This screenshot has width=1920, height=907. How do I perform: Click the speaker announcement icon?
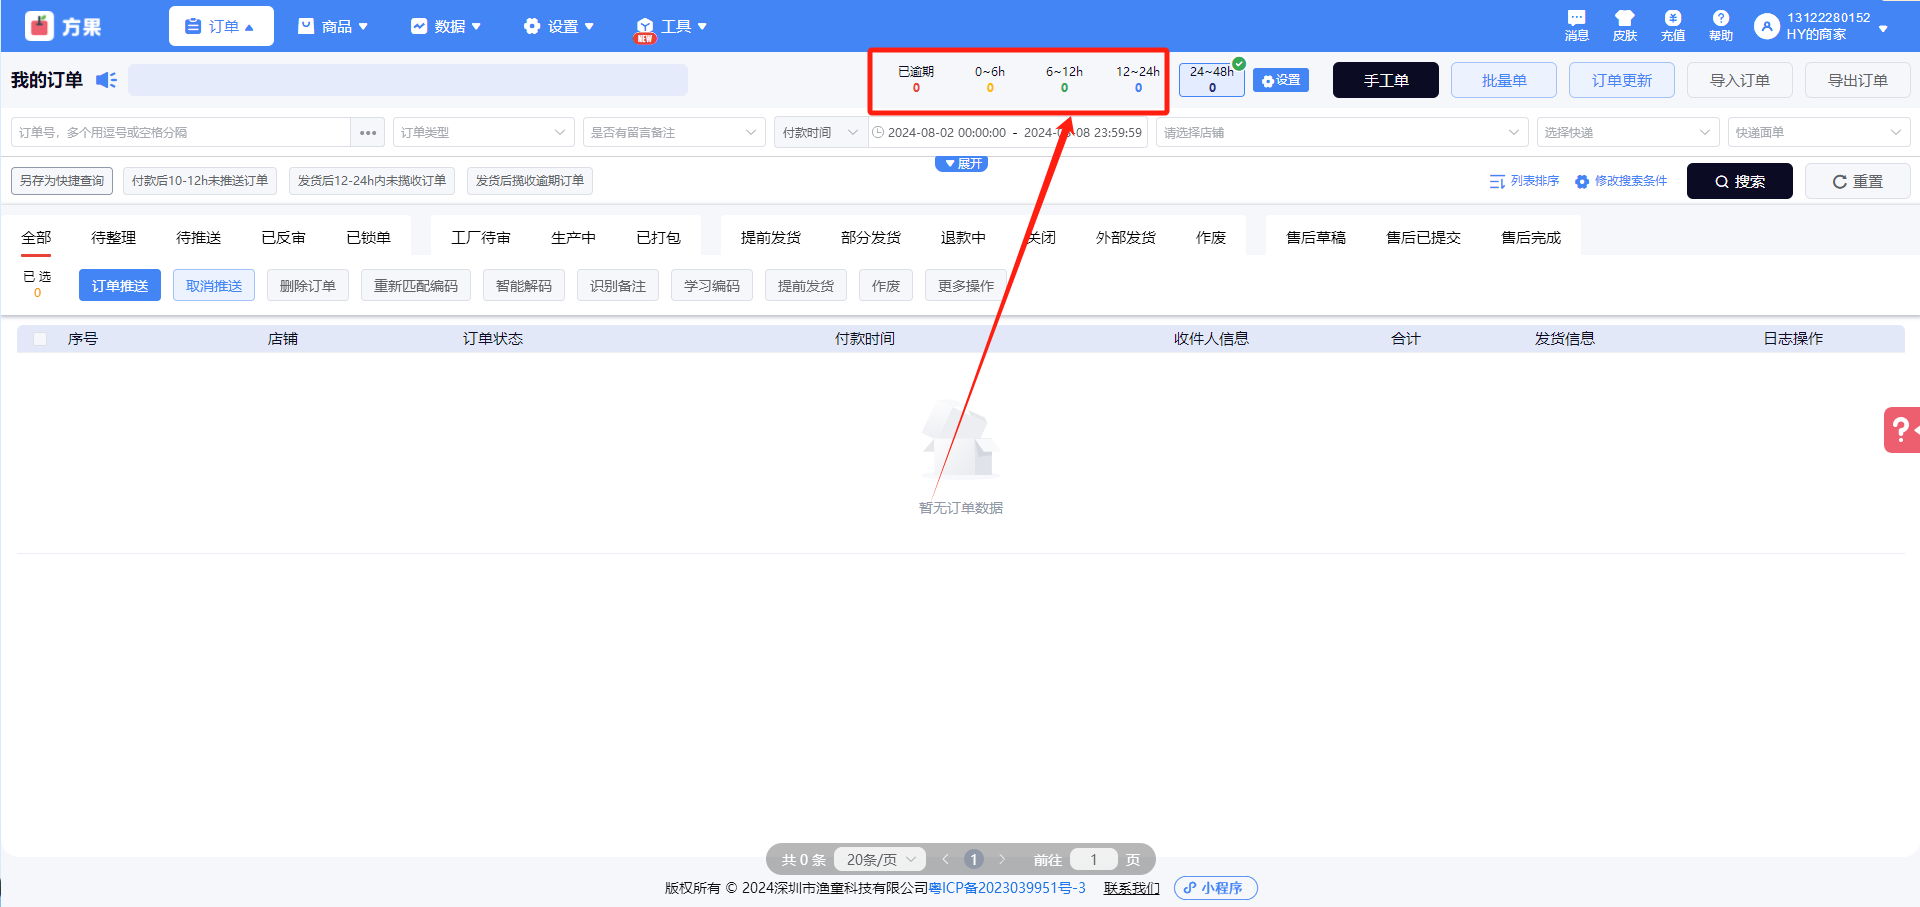click(x=106, y=80)
